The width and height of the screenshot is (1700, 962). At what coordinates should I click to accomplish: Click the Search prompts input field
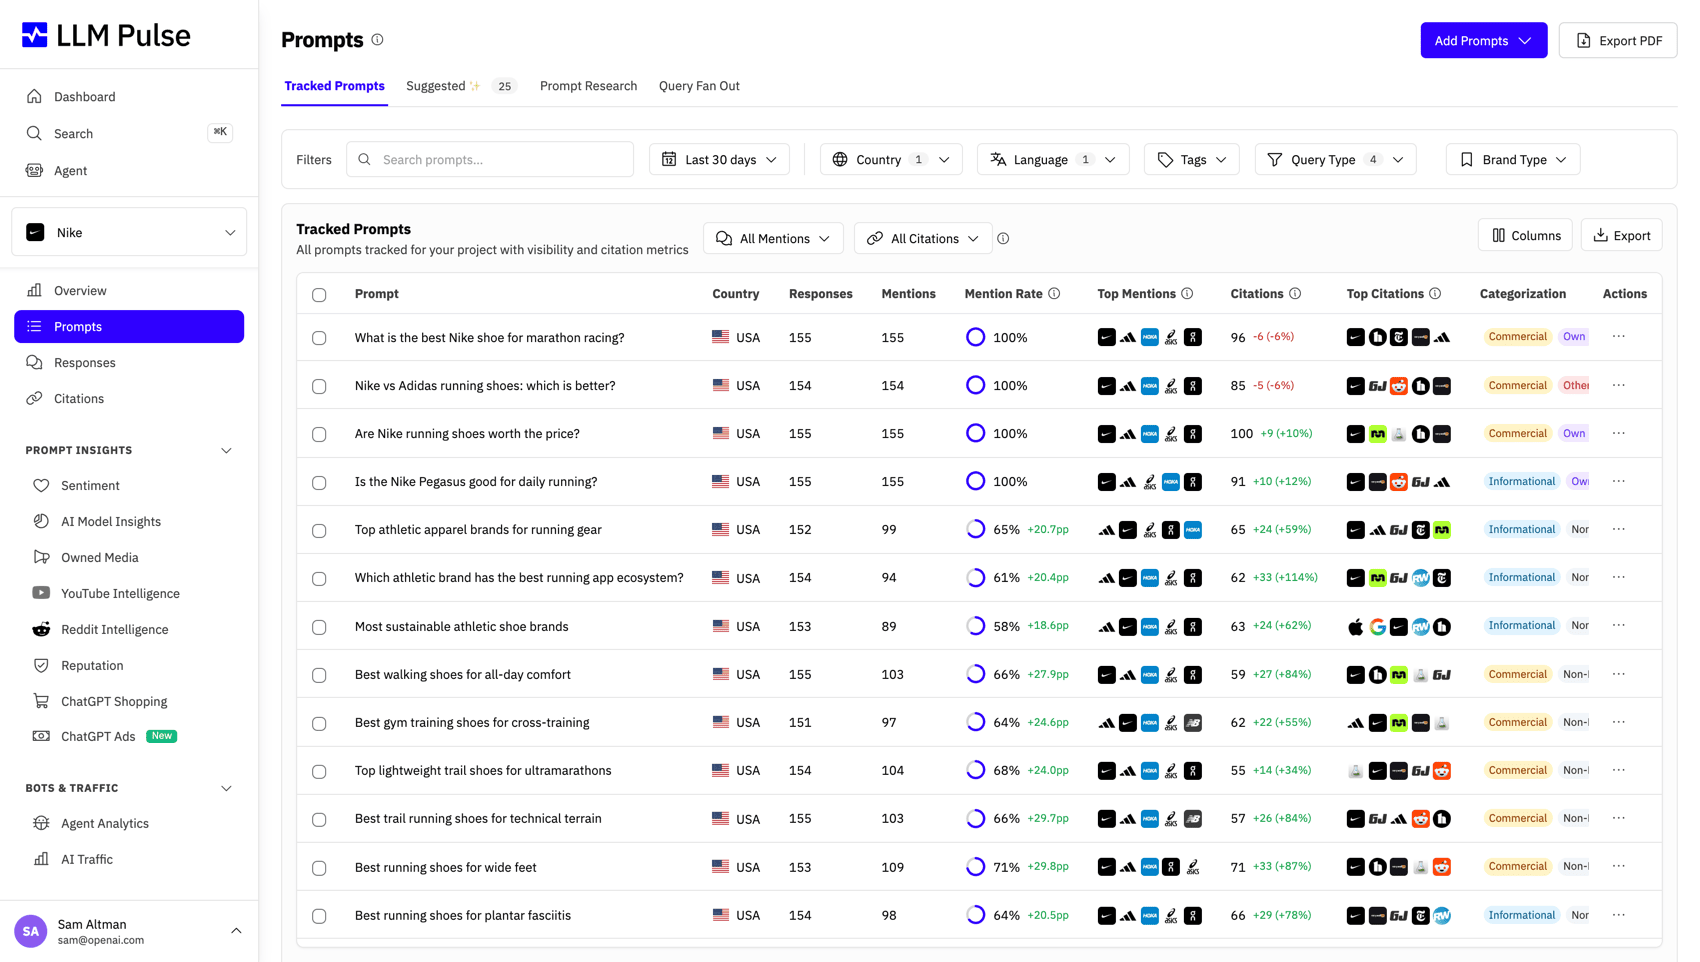click(x=490, y=159)
